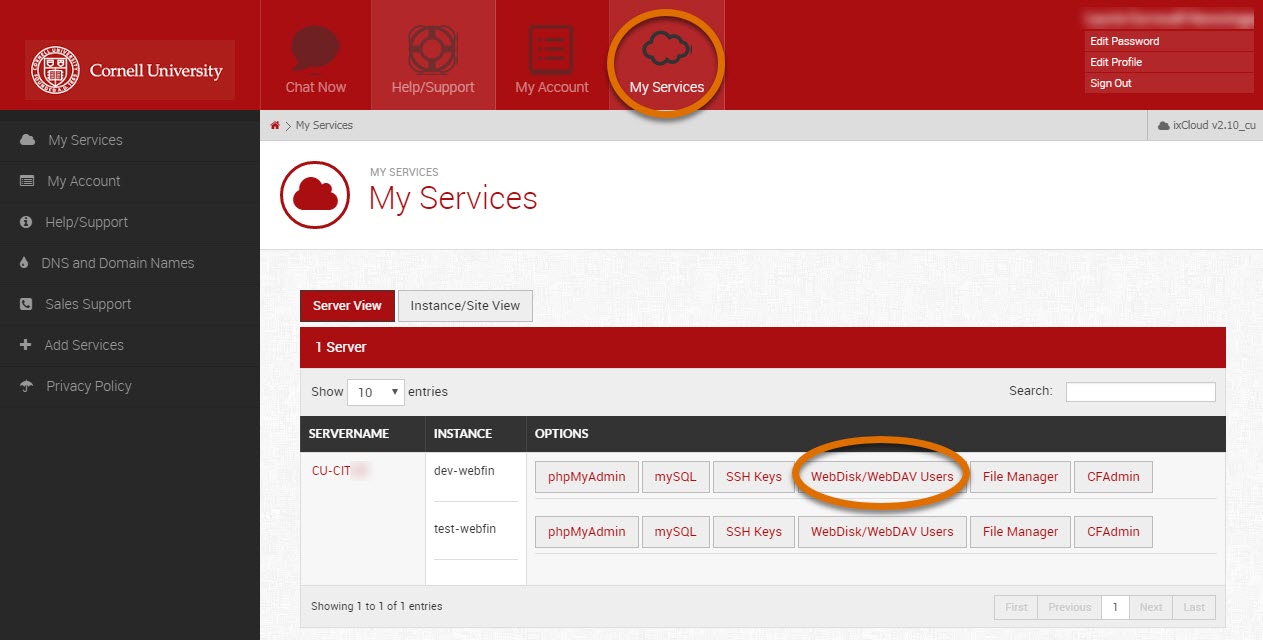Viewport: 1263px width, 640px height.
Task: Click the First pagination button
Action: click(x=1016, y=607)
